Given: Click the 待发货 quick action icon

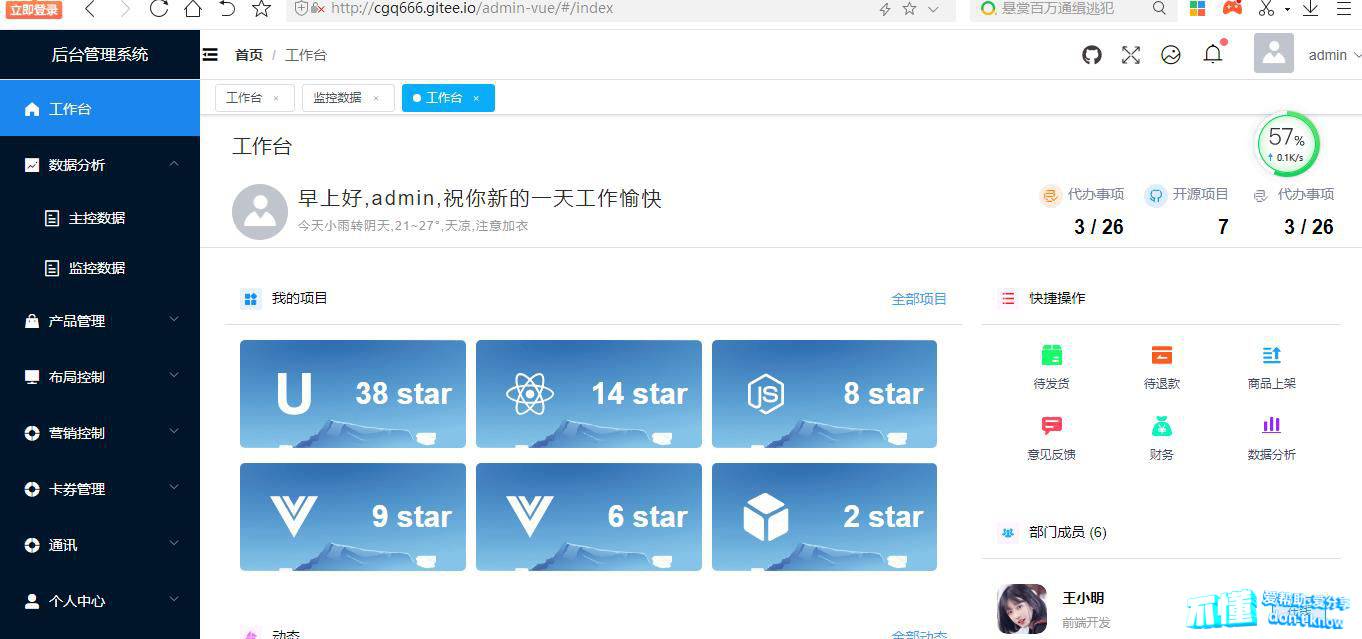Looking at the screenshot, I should tap(1051, 355).
